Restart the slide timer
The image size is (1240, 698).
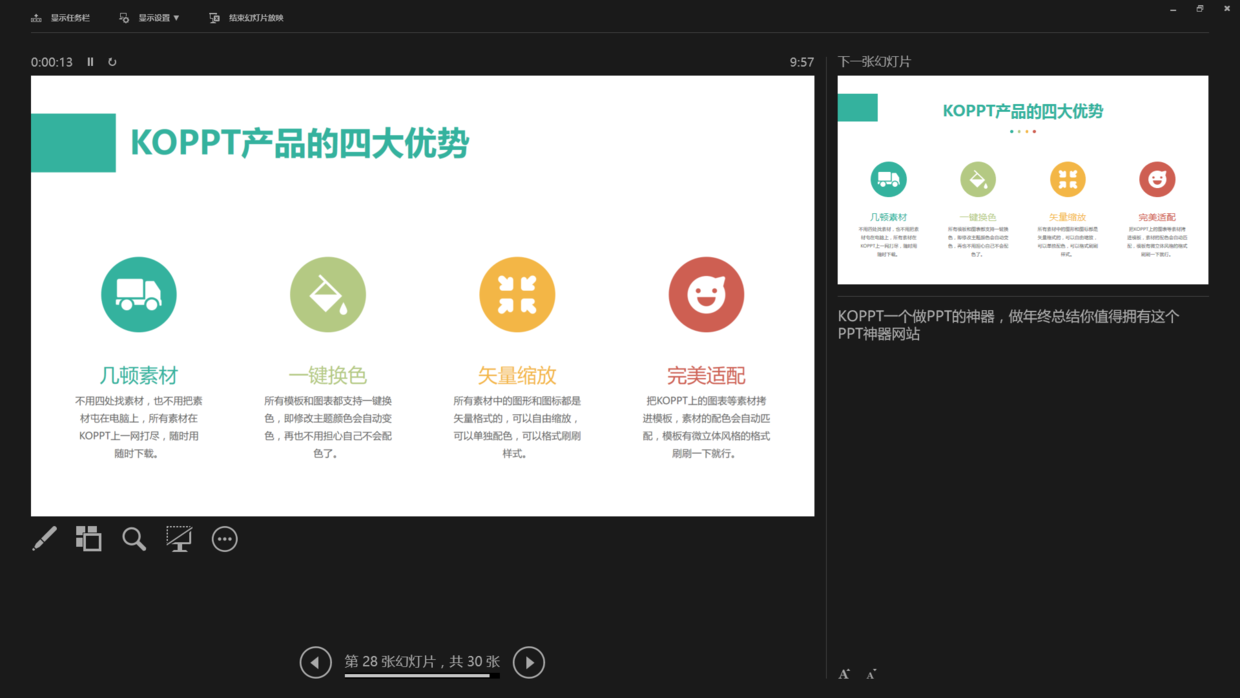[x=112, y=62]
